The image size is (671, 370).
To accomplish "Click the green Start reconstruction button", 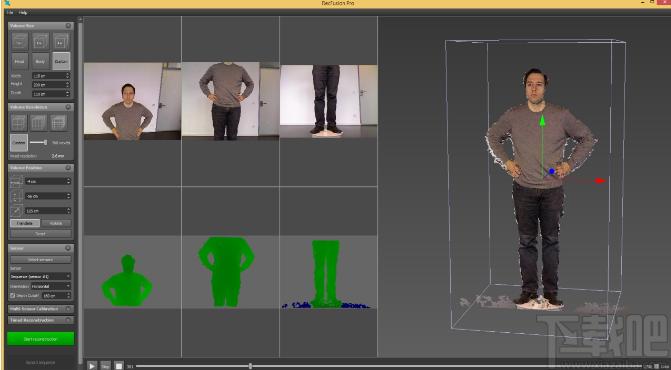I will click(x=41, y=339).
